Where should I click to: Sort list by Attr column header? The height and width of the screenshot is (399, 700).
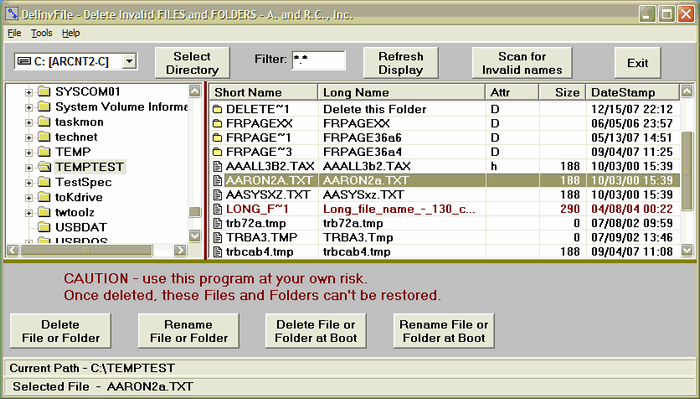tap(512, 92)
